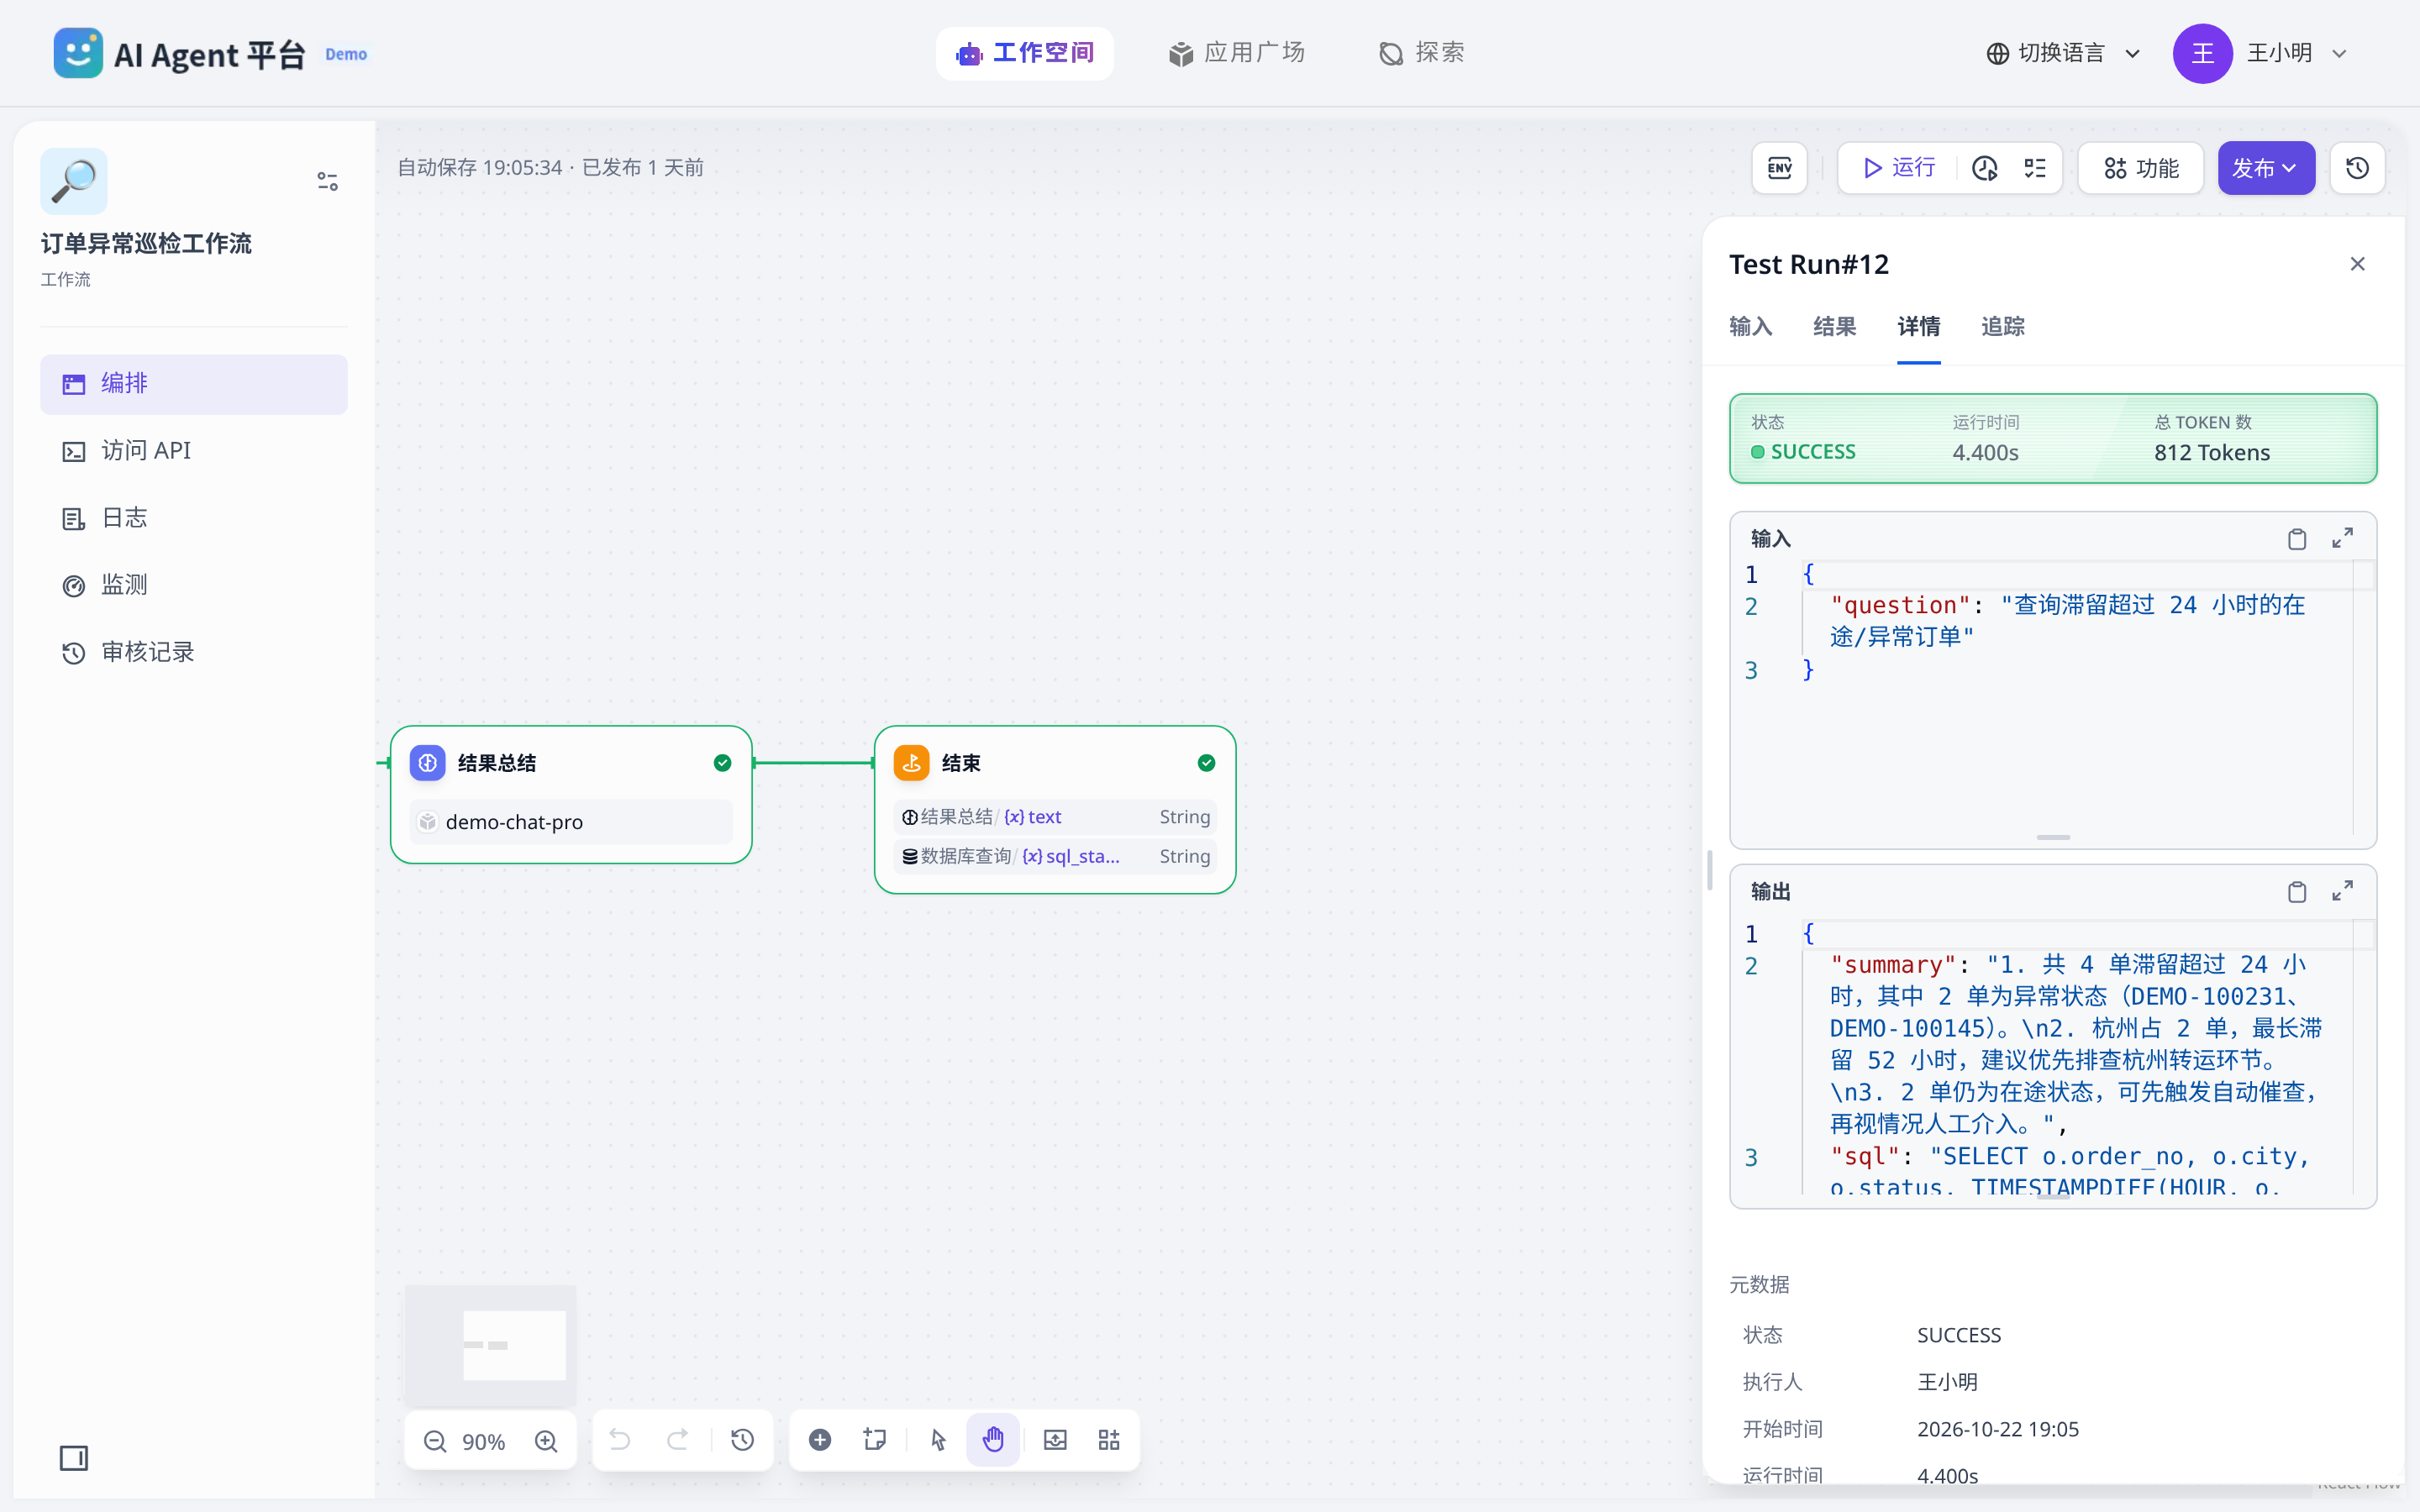
Task: Open the 切换语言 language dropdown
Action: (x=2063, y=53)
